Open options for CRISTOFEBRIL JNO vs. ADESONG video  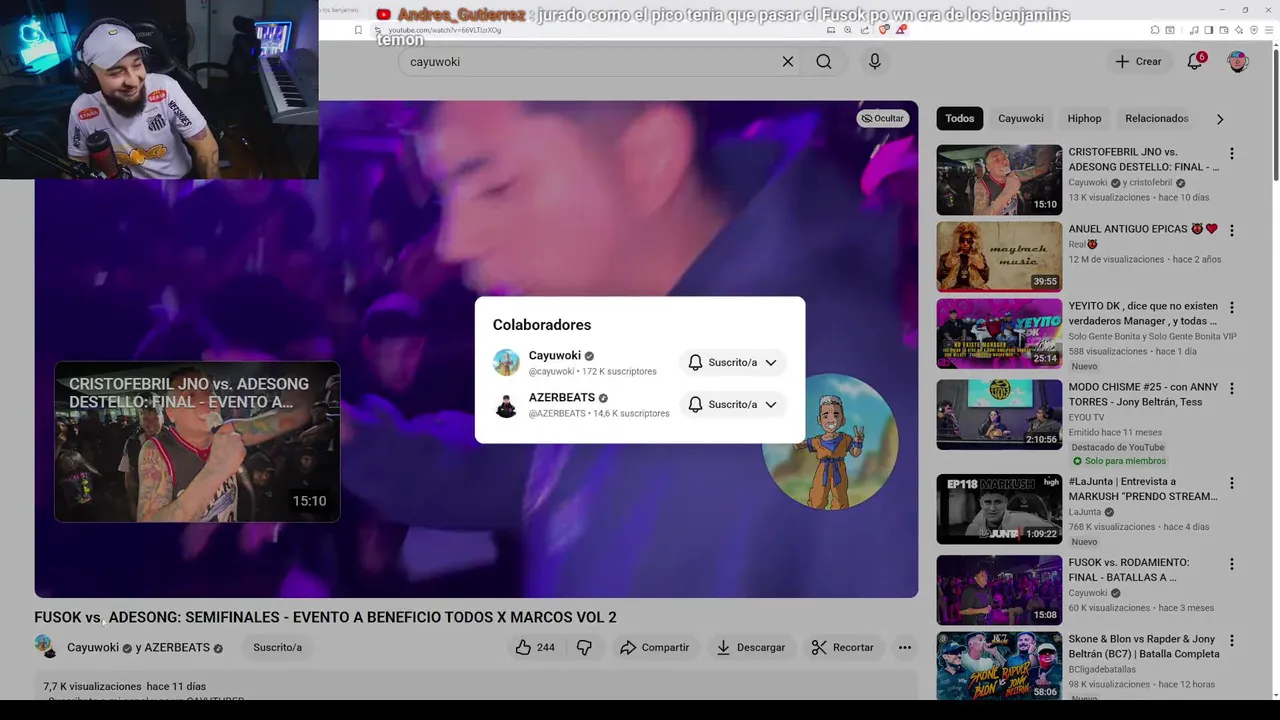1232,154
